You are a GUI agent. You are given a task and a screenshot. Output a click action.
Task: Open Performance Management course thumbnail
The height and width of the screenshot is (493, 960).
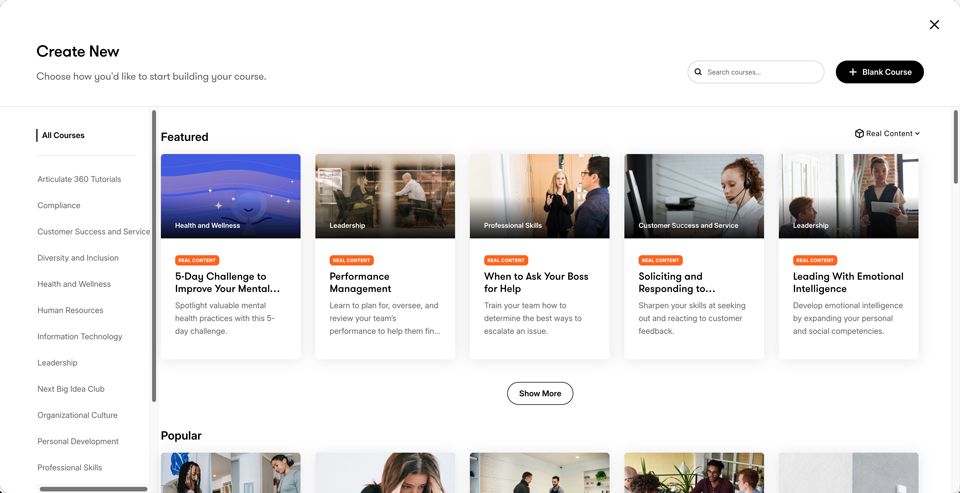385,196
